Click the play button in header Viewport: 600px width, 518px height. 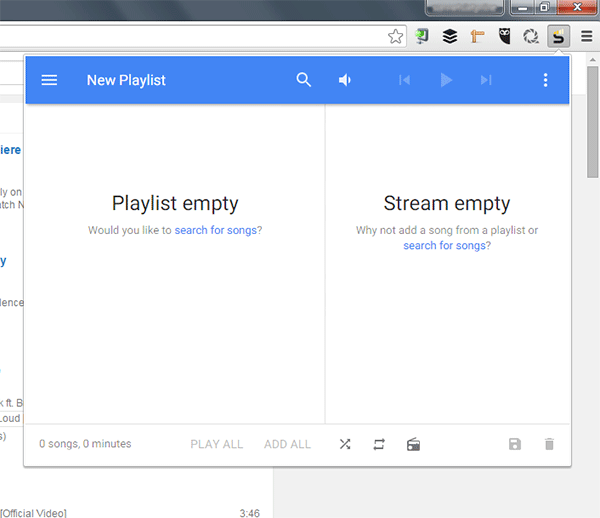coord(446,80)
